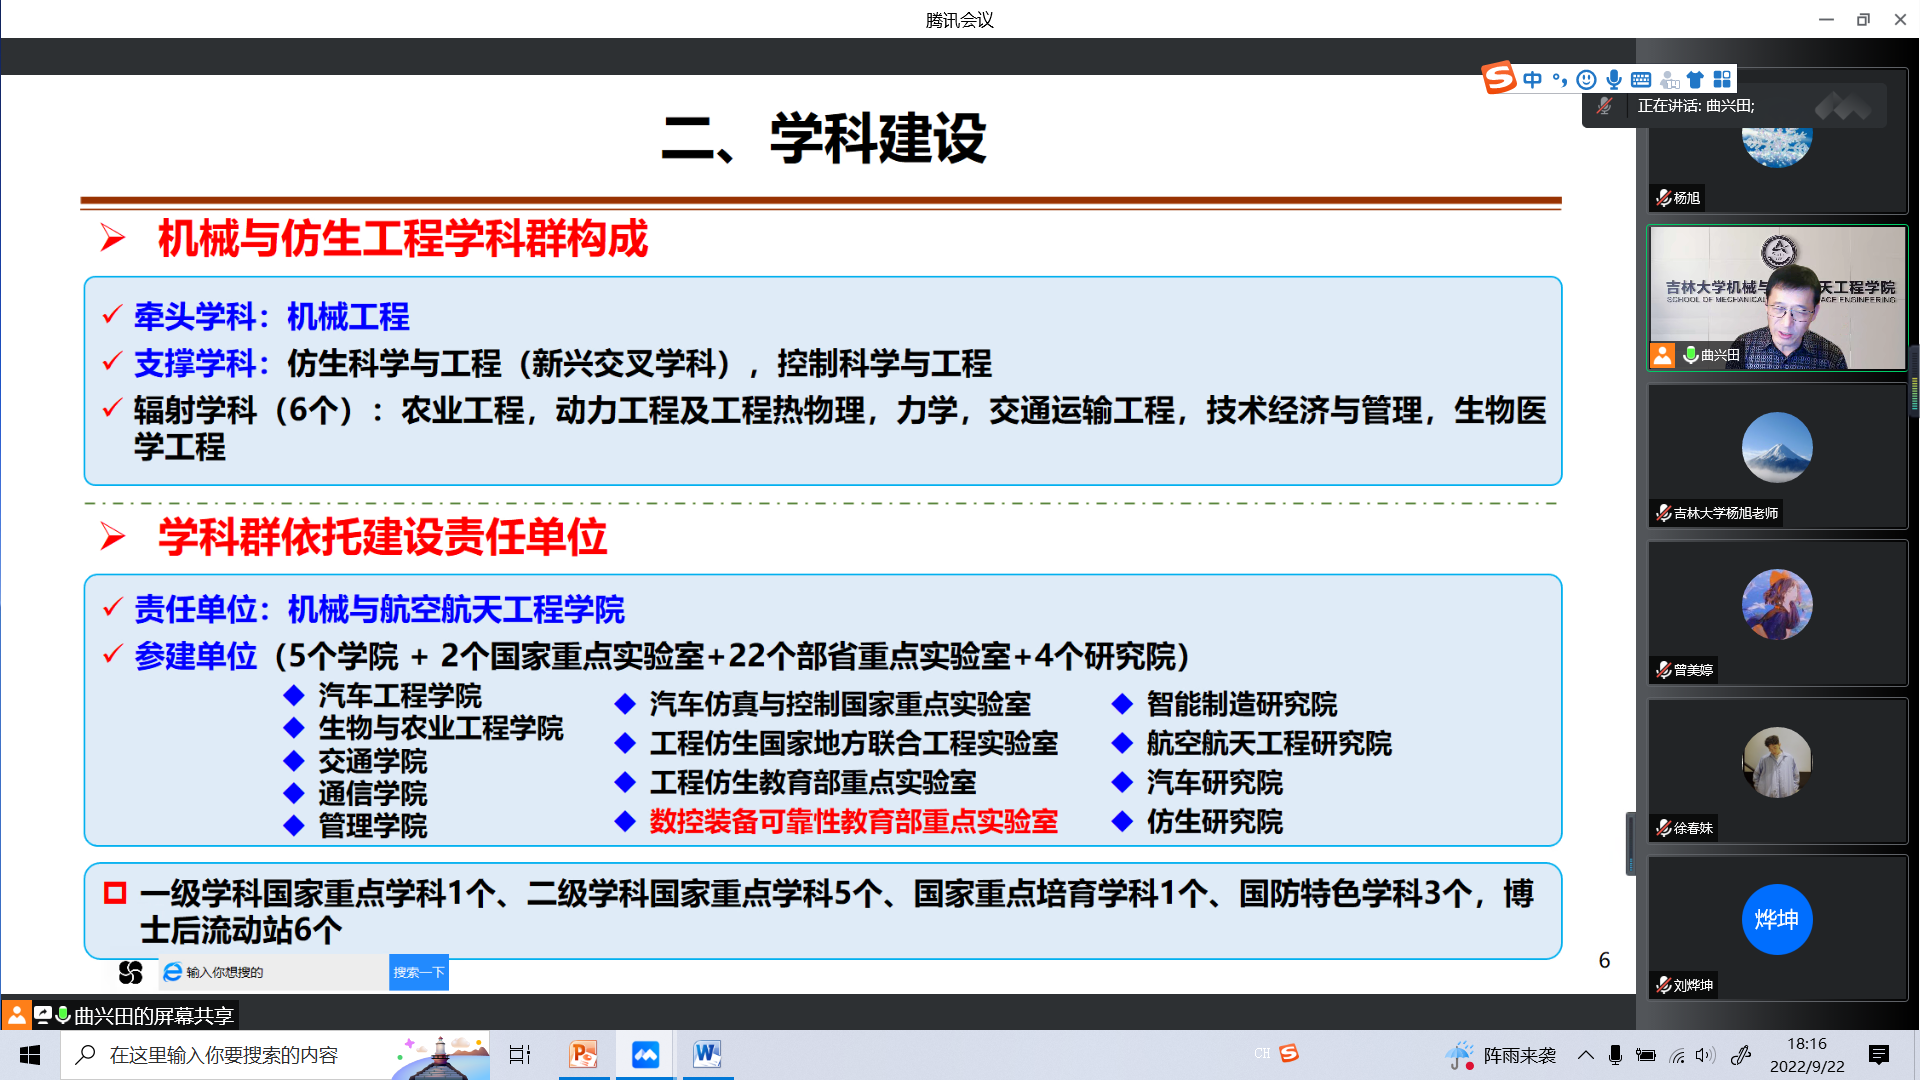Select 曲兴田 video thumbnail
Viewport: 1920px width, 1080px height.
tap(1777, 298)
